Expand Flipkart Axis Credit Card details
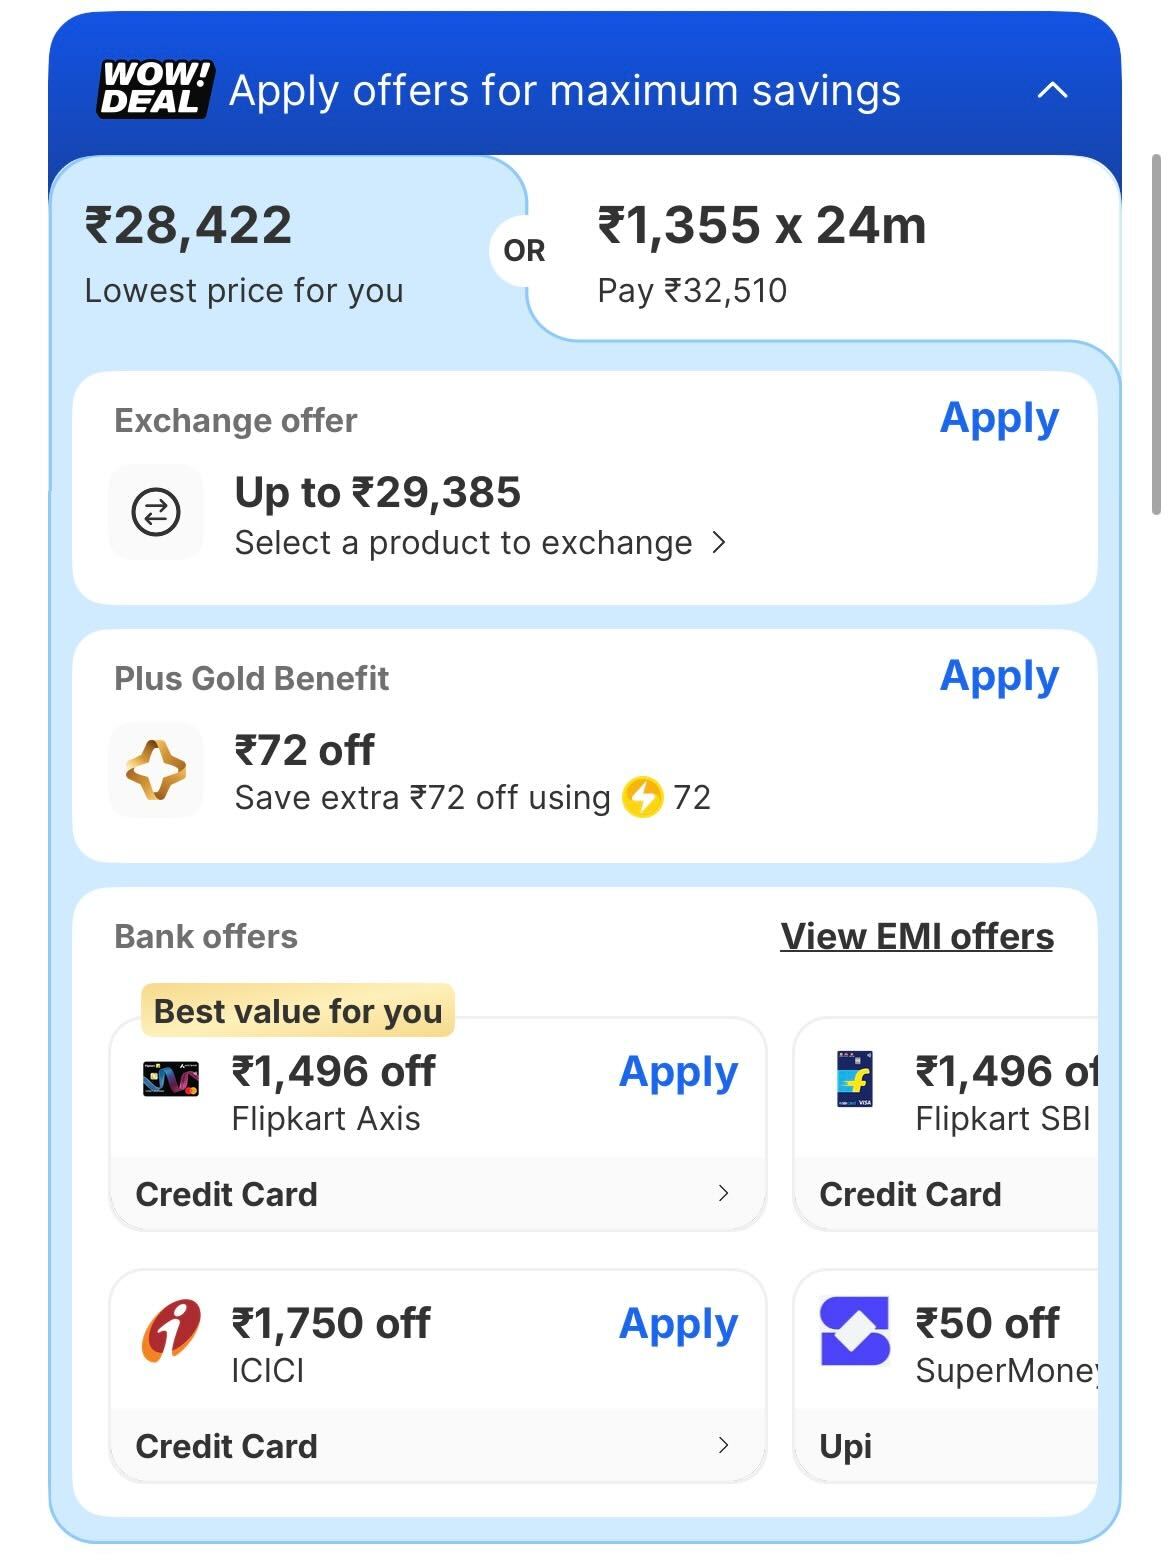The image size is (1170, 1566). pos(723,1193)
